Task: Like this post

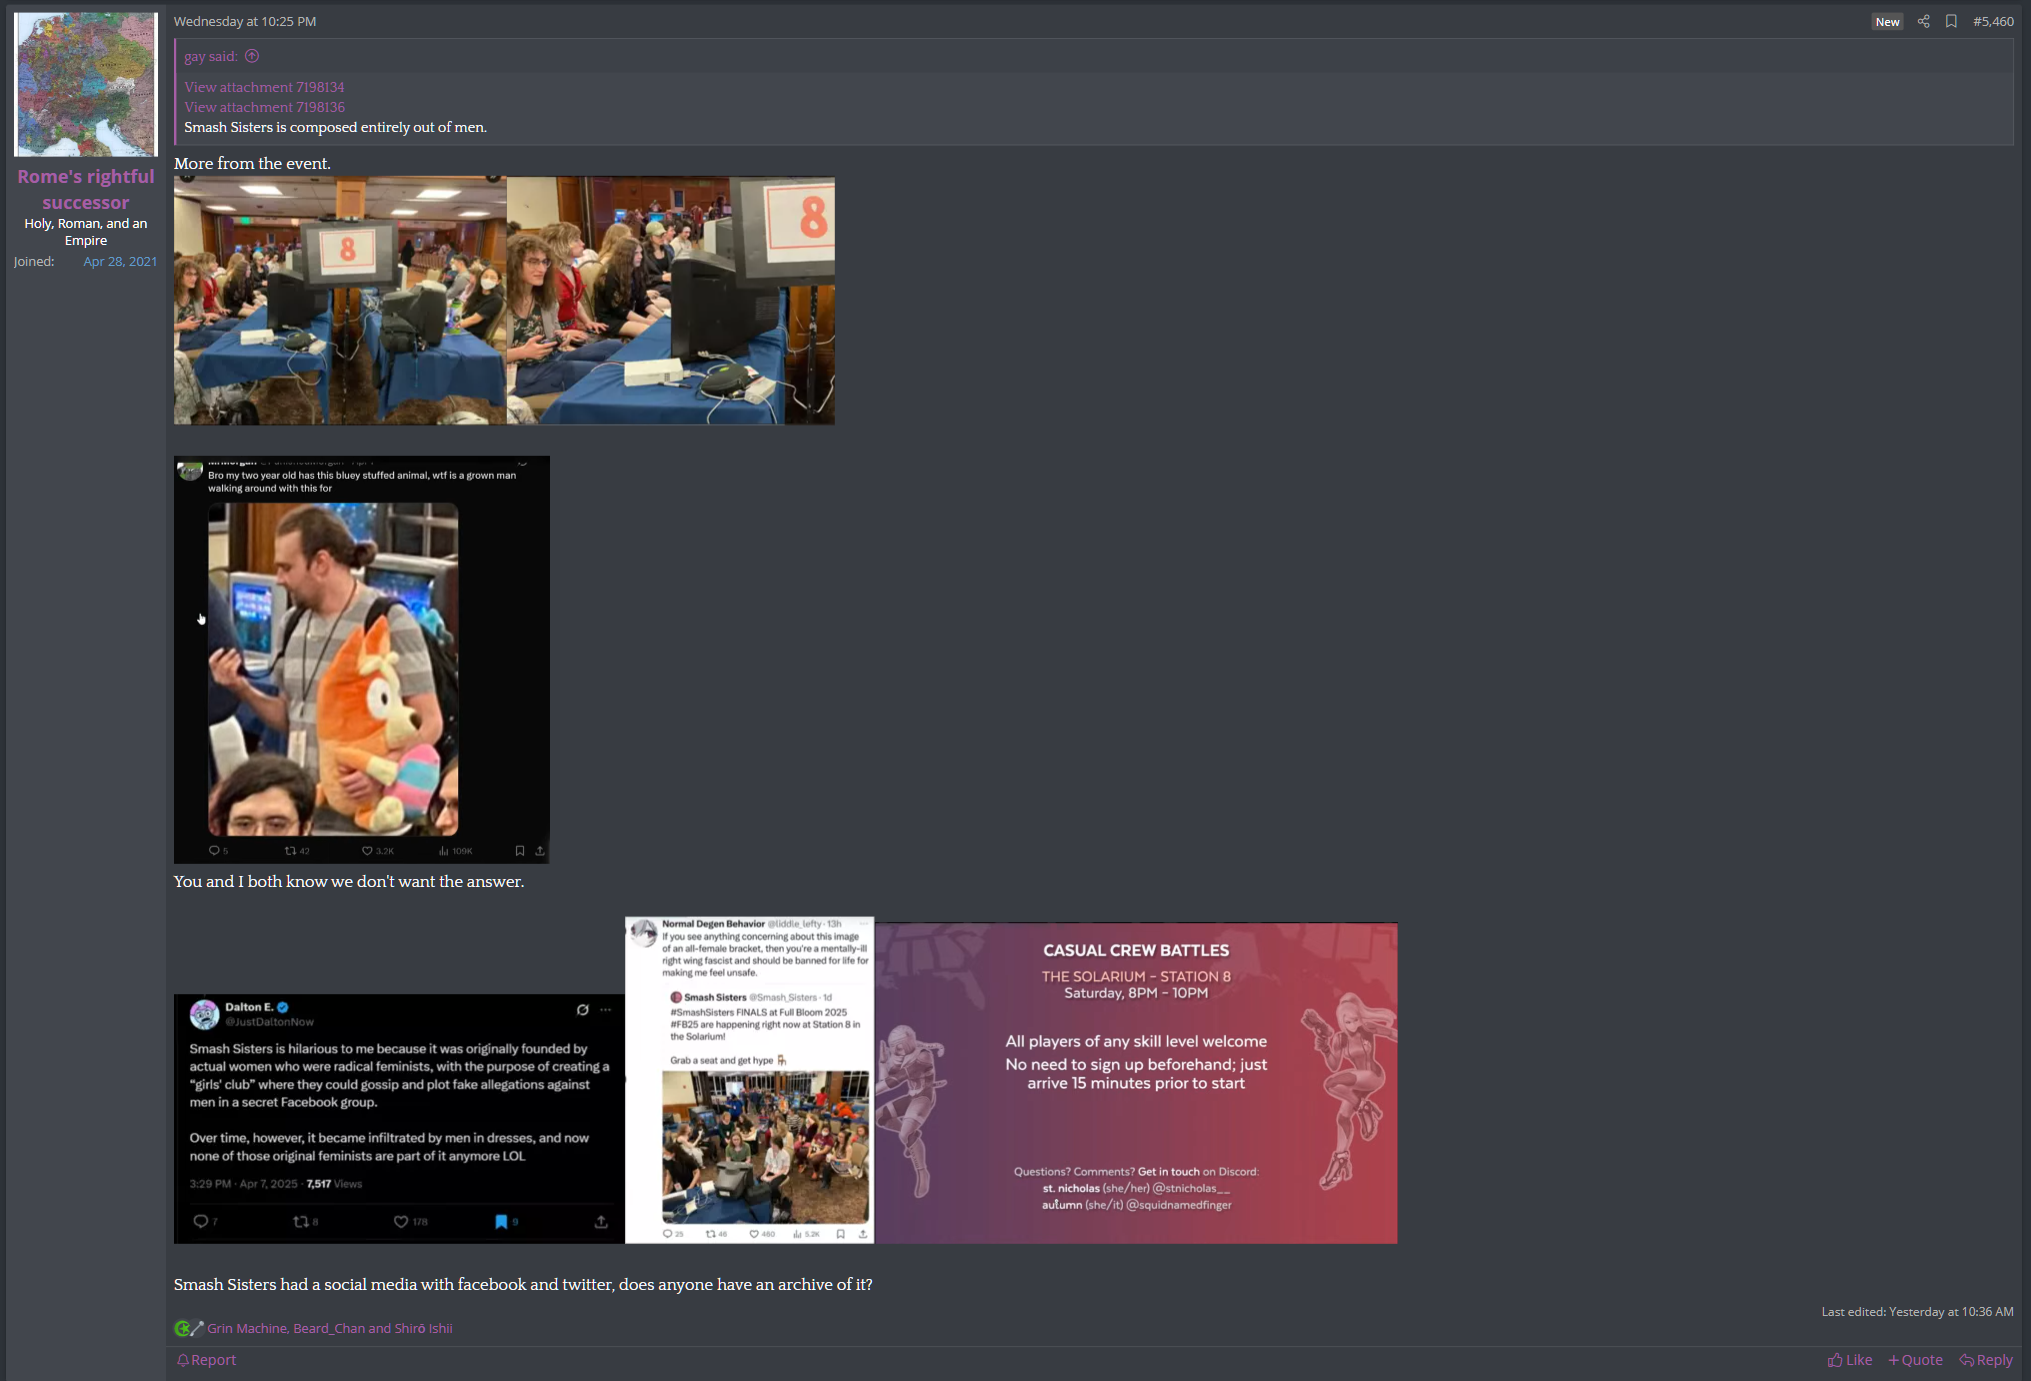Action: pyautogui.click(x=1850, y=1360)
